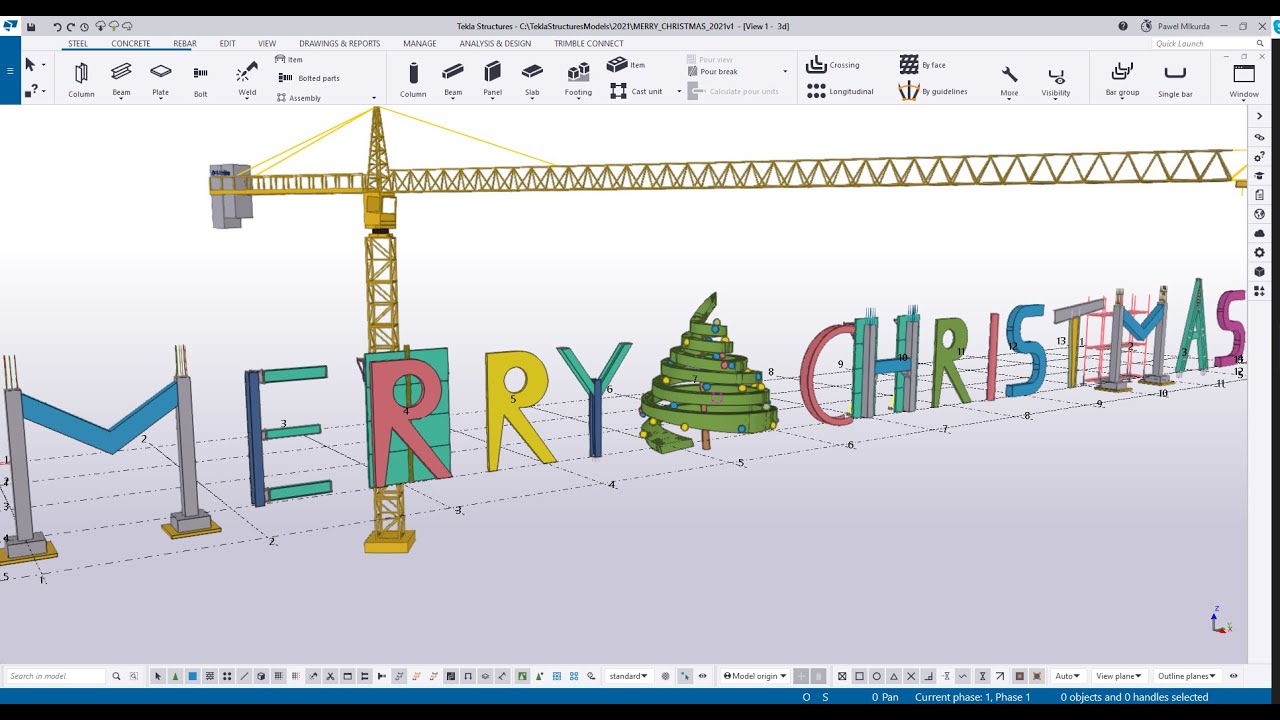The image size is (1280, 720).
Task: Choose rebar By guidelines
Action: coord(933,91)
